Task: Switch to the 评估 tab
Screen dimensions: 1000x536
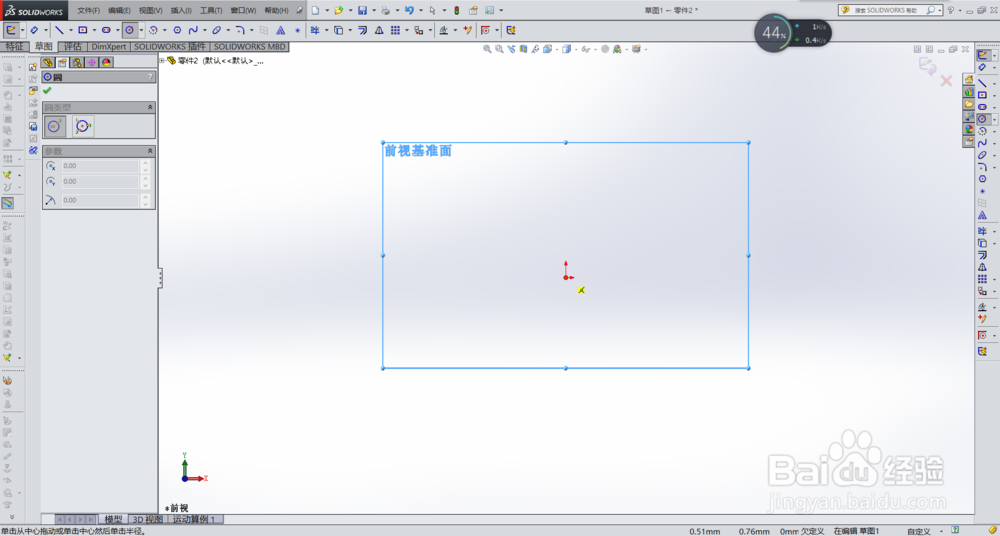Action: (73, 47)
